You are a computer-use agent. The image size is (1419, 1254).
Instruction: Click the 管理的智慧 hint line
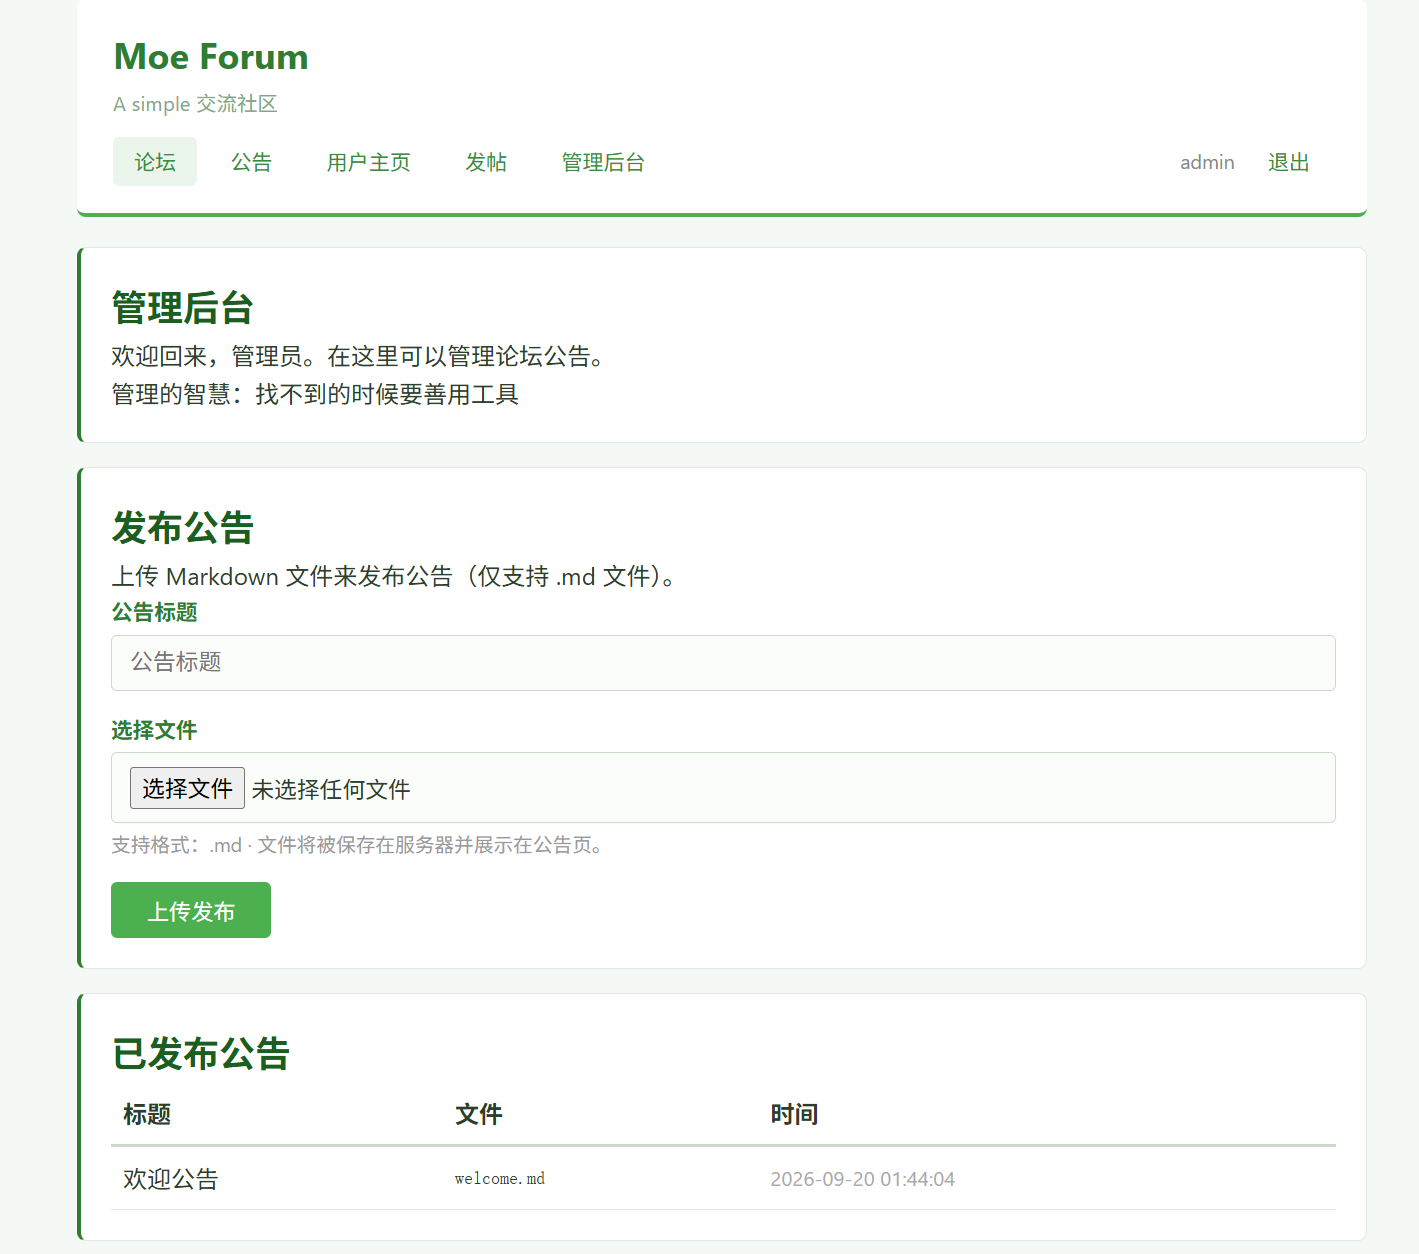[315, 394]
